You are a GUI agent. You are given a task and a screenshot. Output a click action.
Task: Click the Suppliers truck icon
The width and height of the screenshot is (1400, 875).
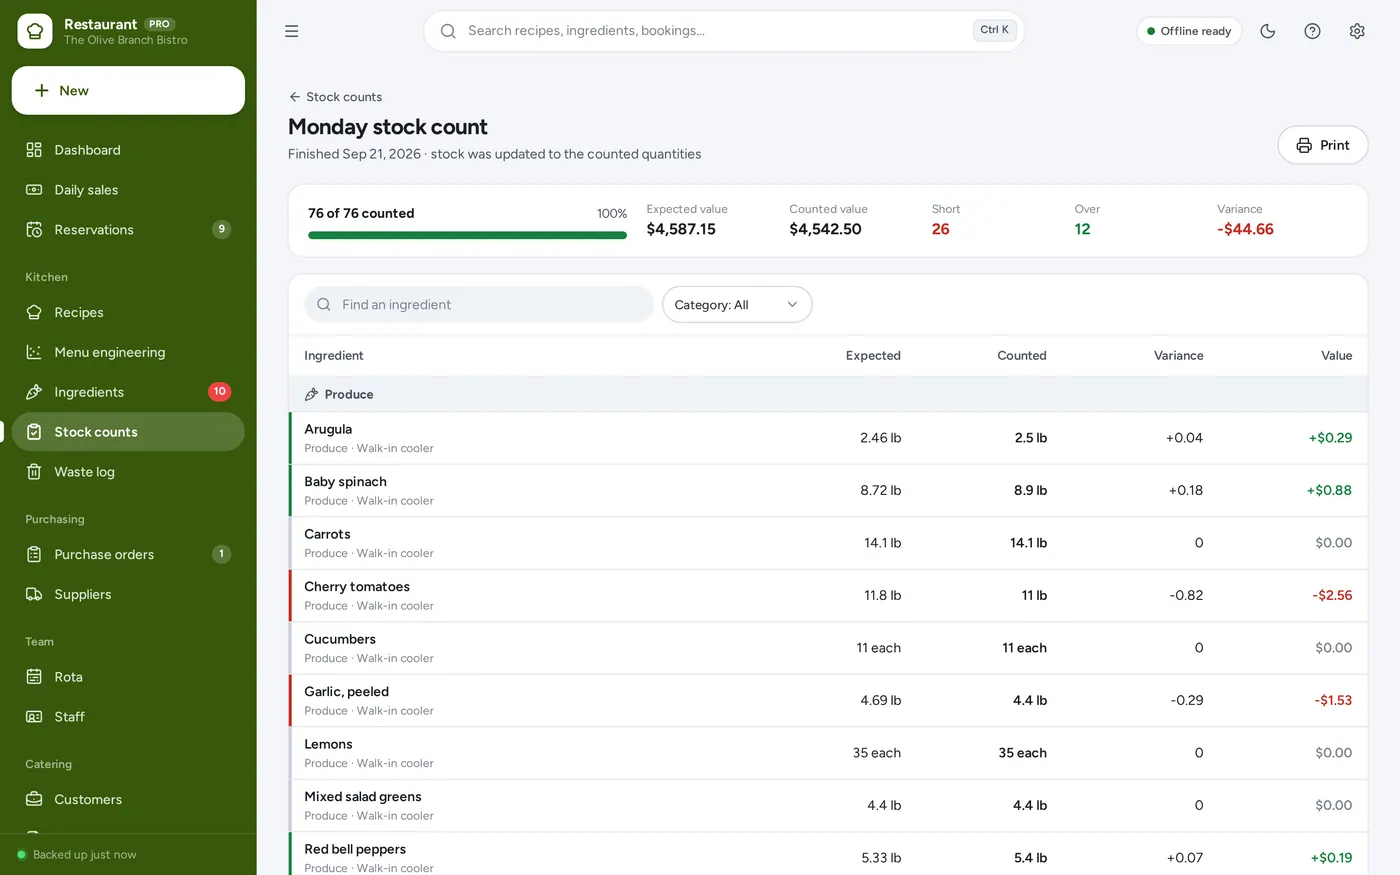click(x=34, y=594)
